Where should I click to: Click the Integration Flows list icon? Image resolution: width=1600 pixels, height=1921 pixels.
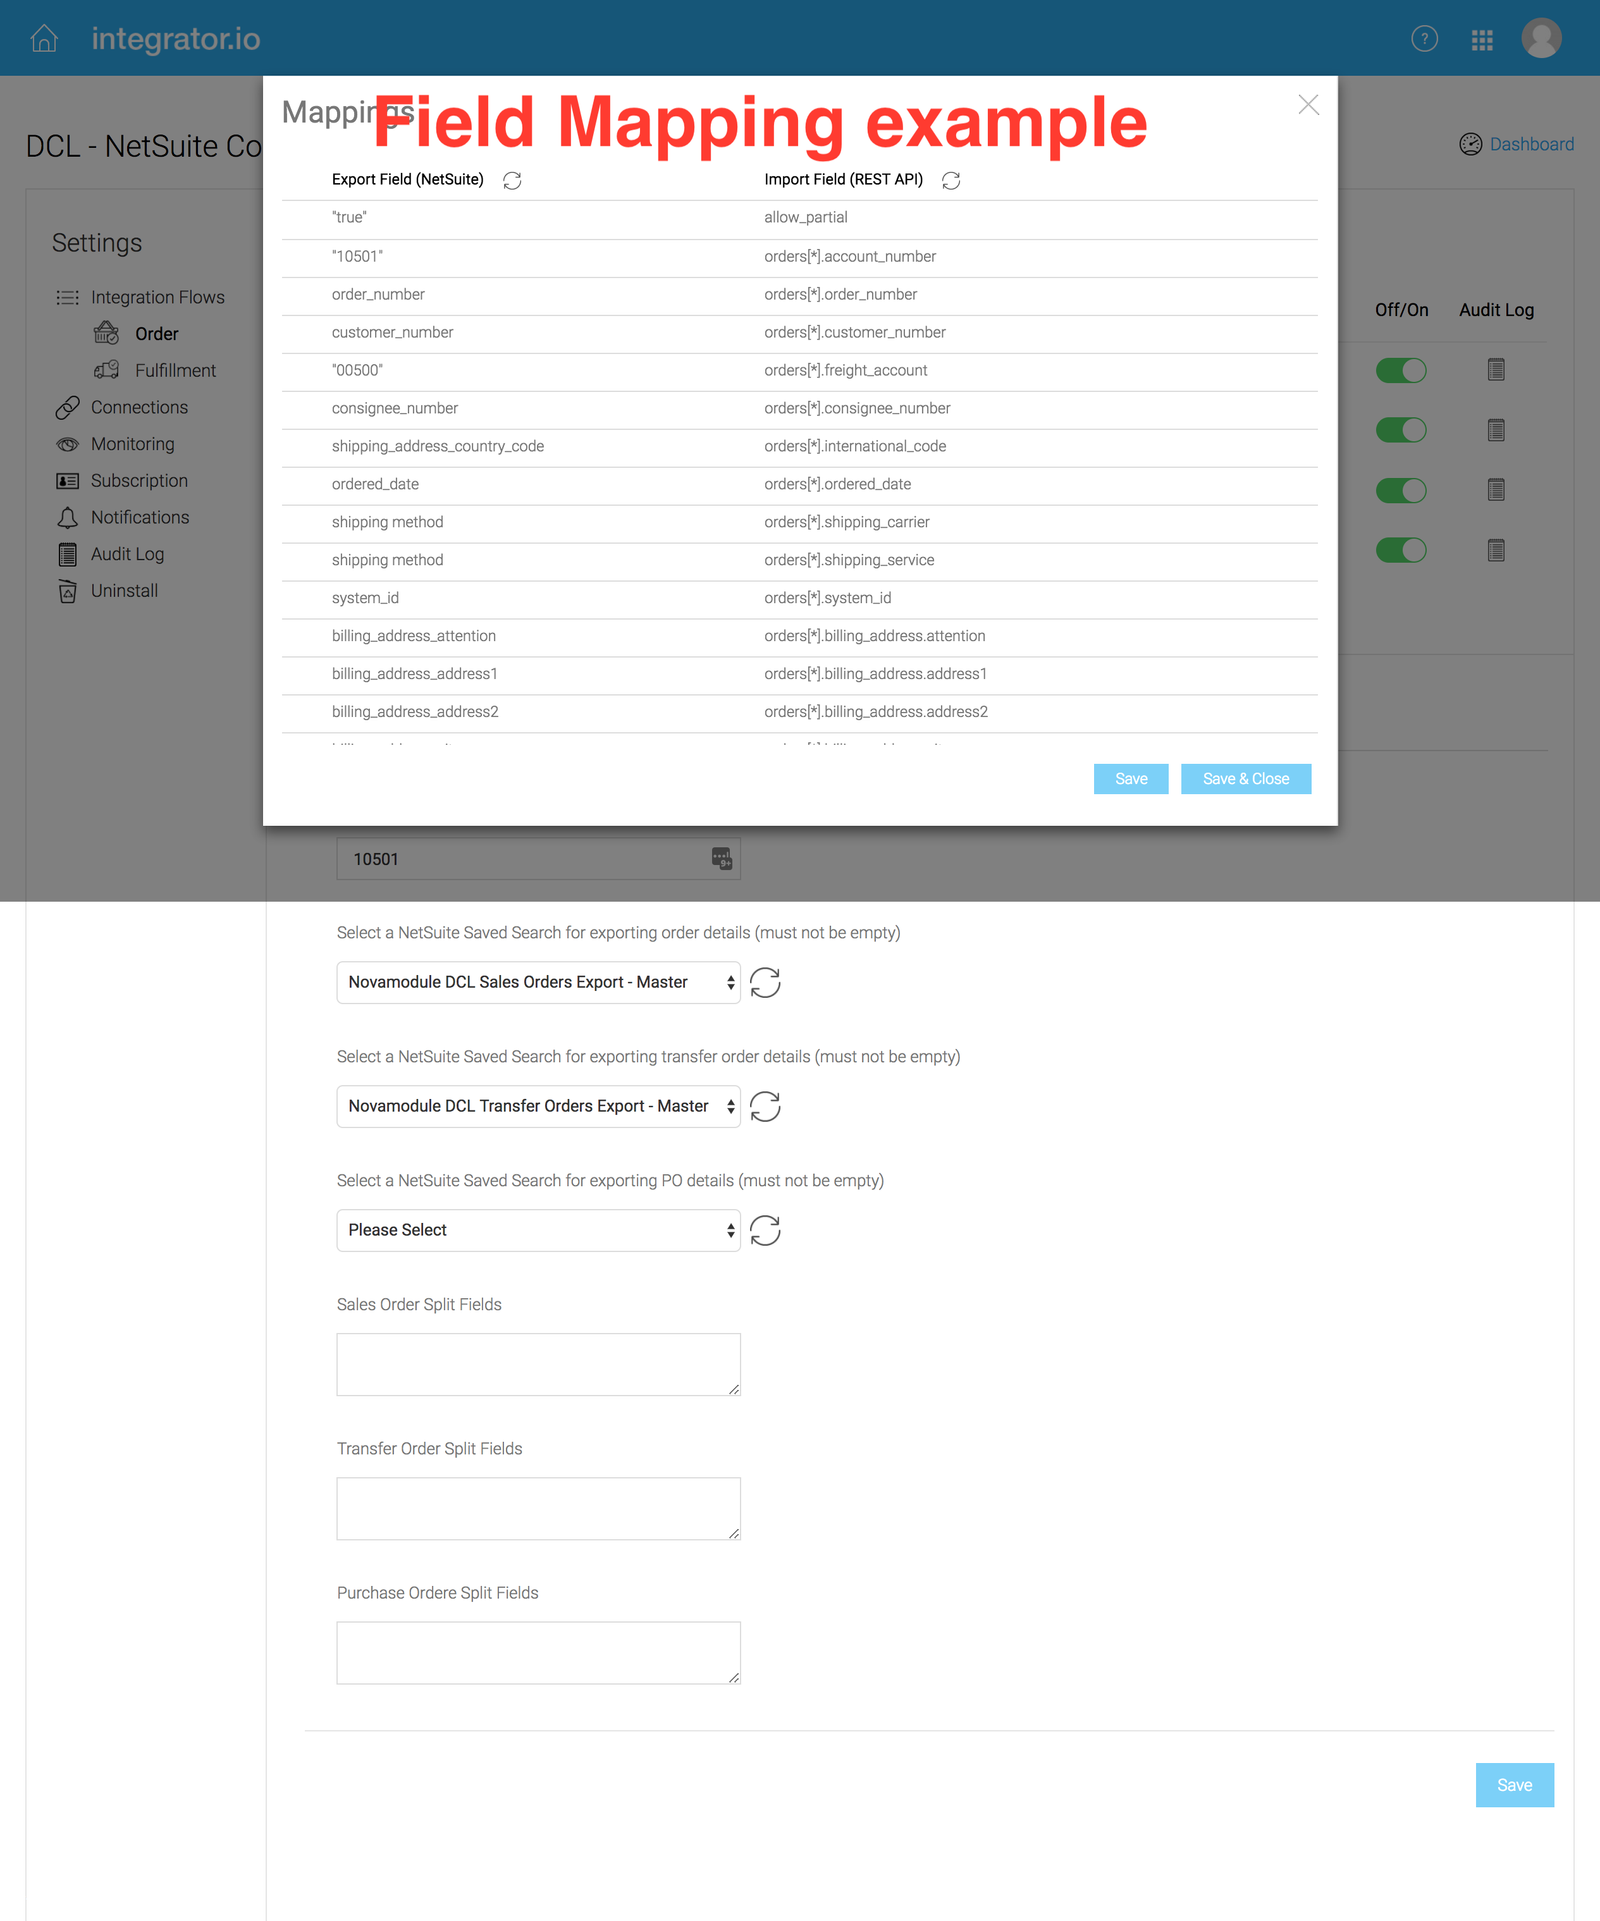[67, 297]
